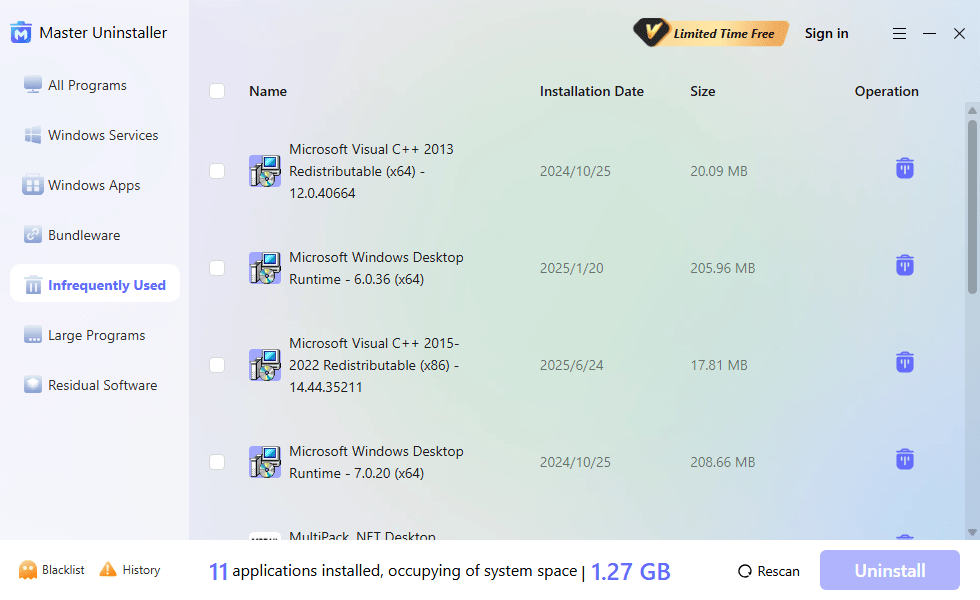The width and height of the screenshot is (980, 600).
Task: Click trash icon for Desktop Runtime 7.0.20
Action: click(x=905, y=459)
